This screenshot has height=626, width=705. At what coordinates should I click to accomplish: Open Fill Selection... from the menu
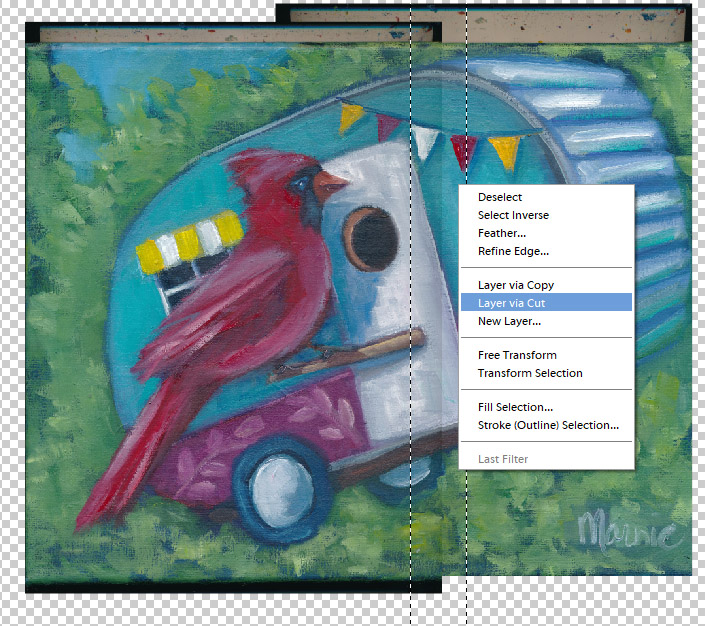tap(515, 407)
